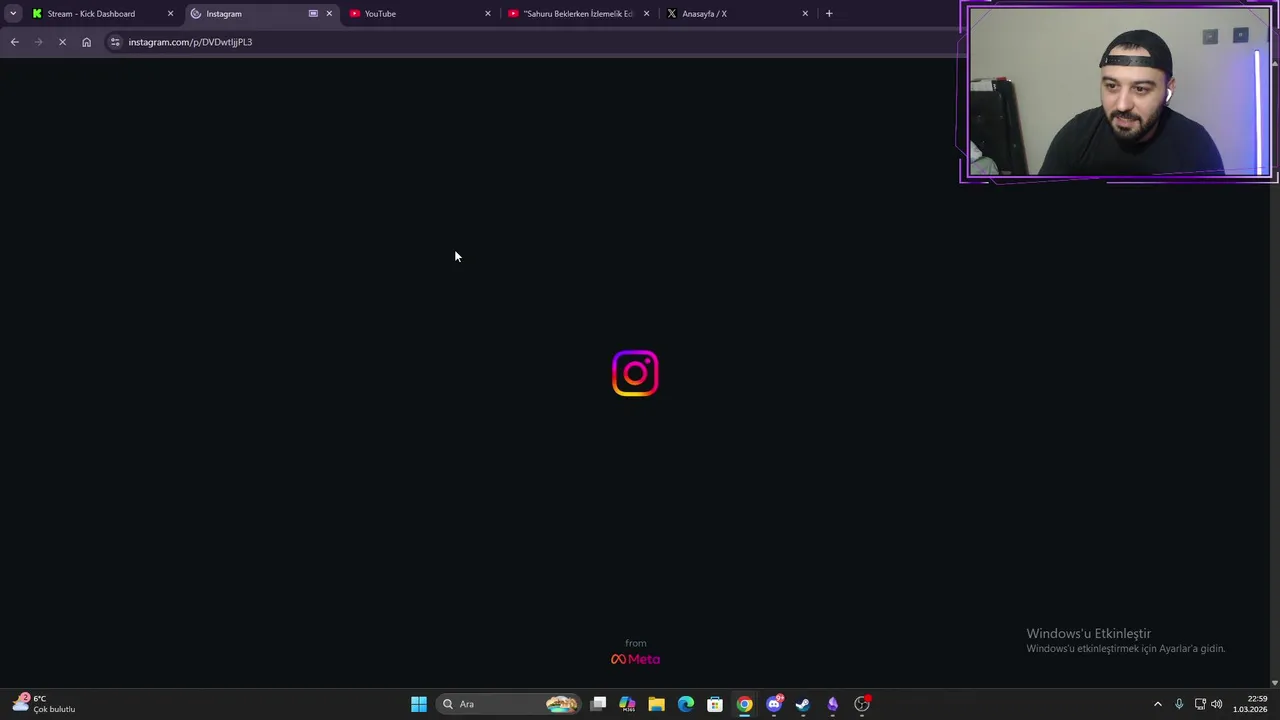Go to the browser home page
Screen dimensions: 1280x720
click(86, 42)
